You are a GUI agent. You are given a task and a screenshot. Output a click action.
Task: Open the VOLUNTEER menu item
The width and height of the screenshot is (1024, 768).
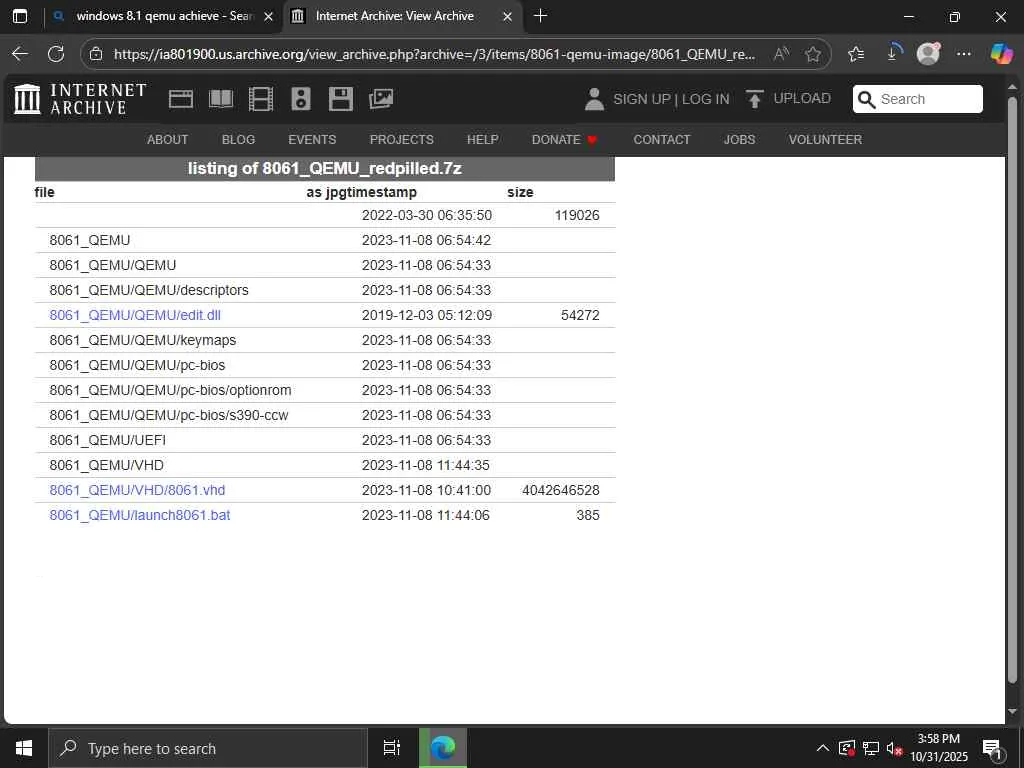tap(825, 139)
